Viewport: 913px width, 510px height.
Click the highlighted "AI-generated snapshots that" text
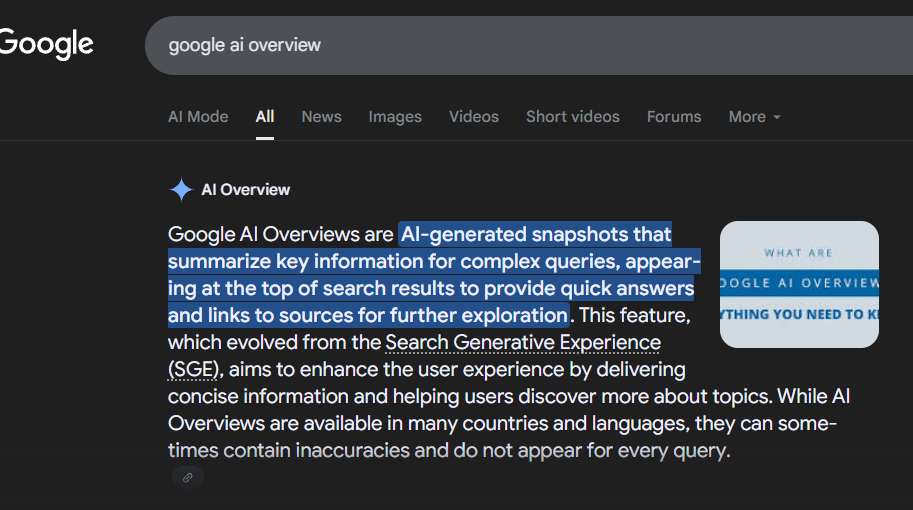[536, 235]
